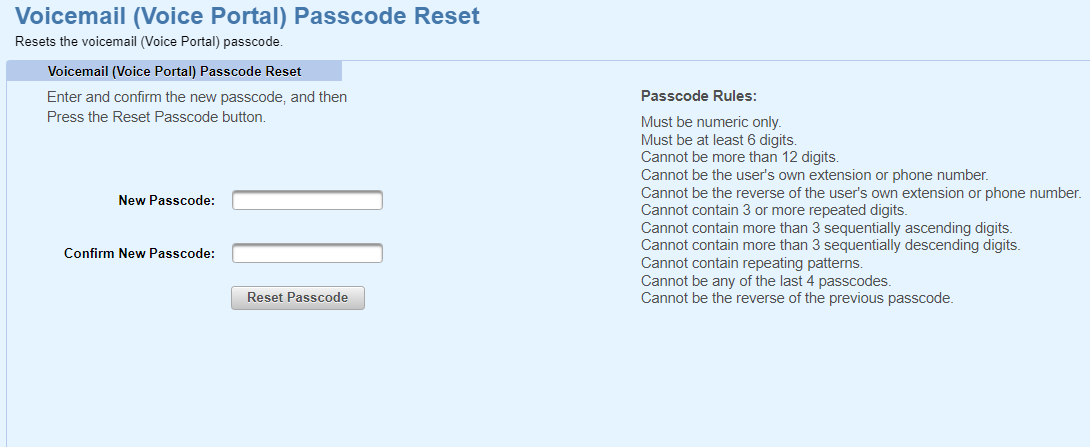
Task: Click the "Cannot be more than 12 digits" rule
Action: click(x=739, y=157)
